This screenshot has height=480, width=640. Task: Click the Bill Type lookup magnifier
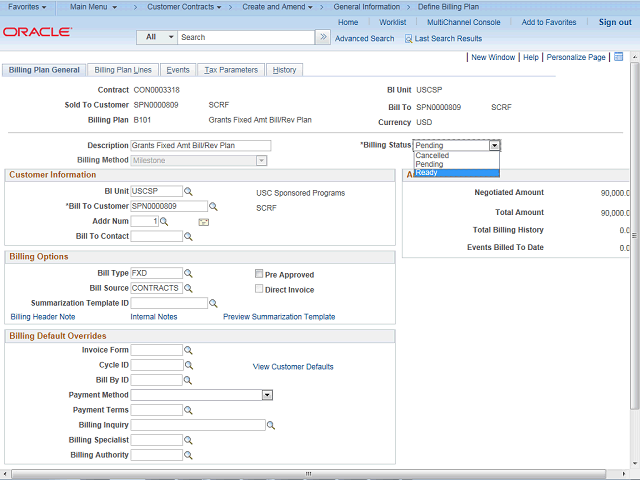click(x=188, y=273)
